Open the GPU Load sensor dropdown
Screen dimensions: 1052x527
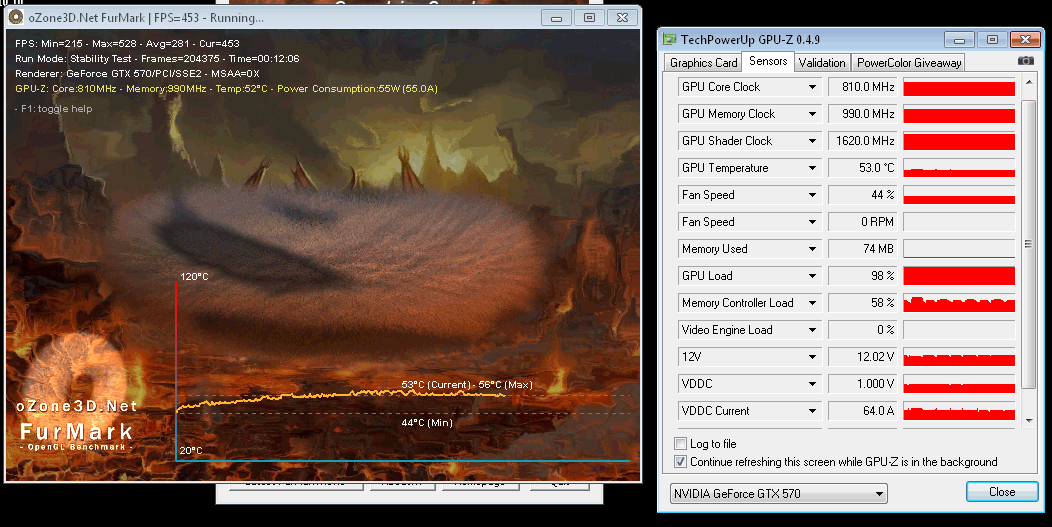point(812,276)
